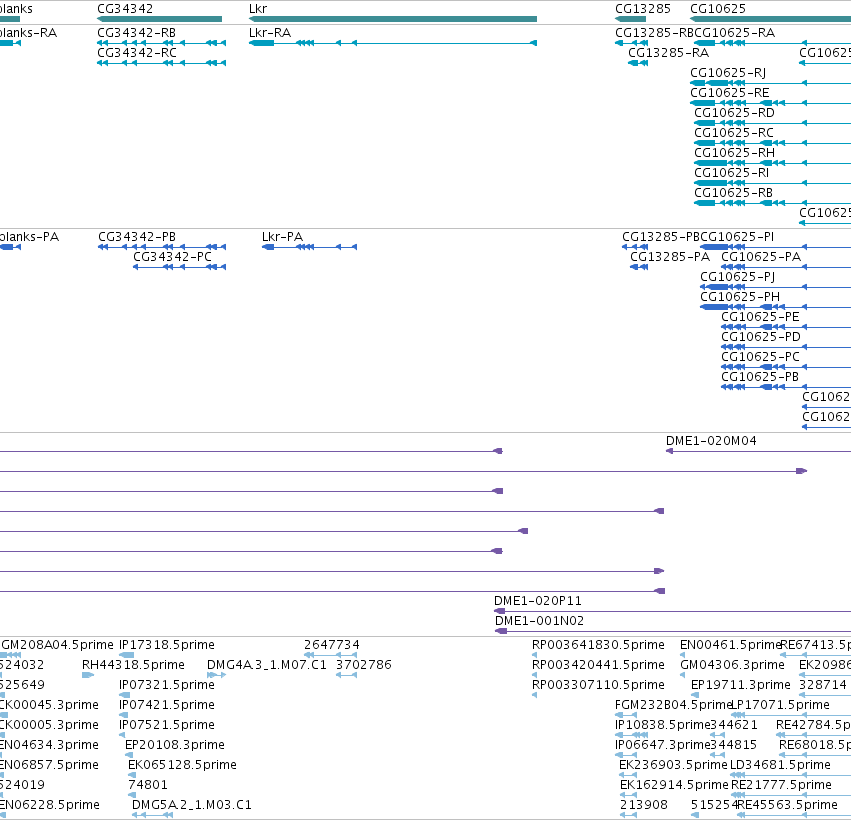Select protein CG10625-PE

(x=760, y=317)
